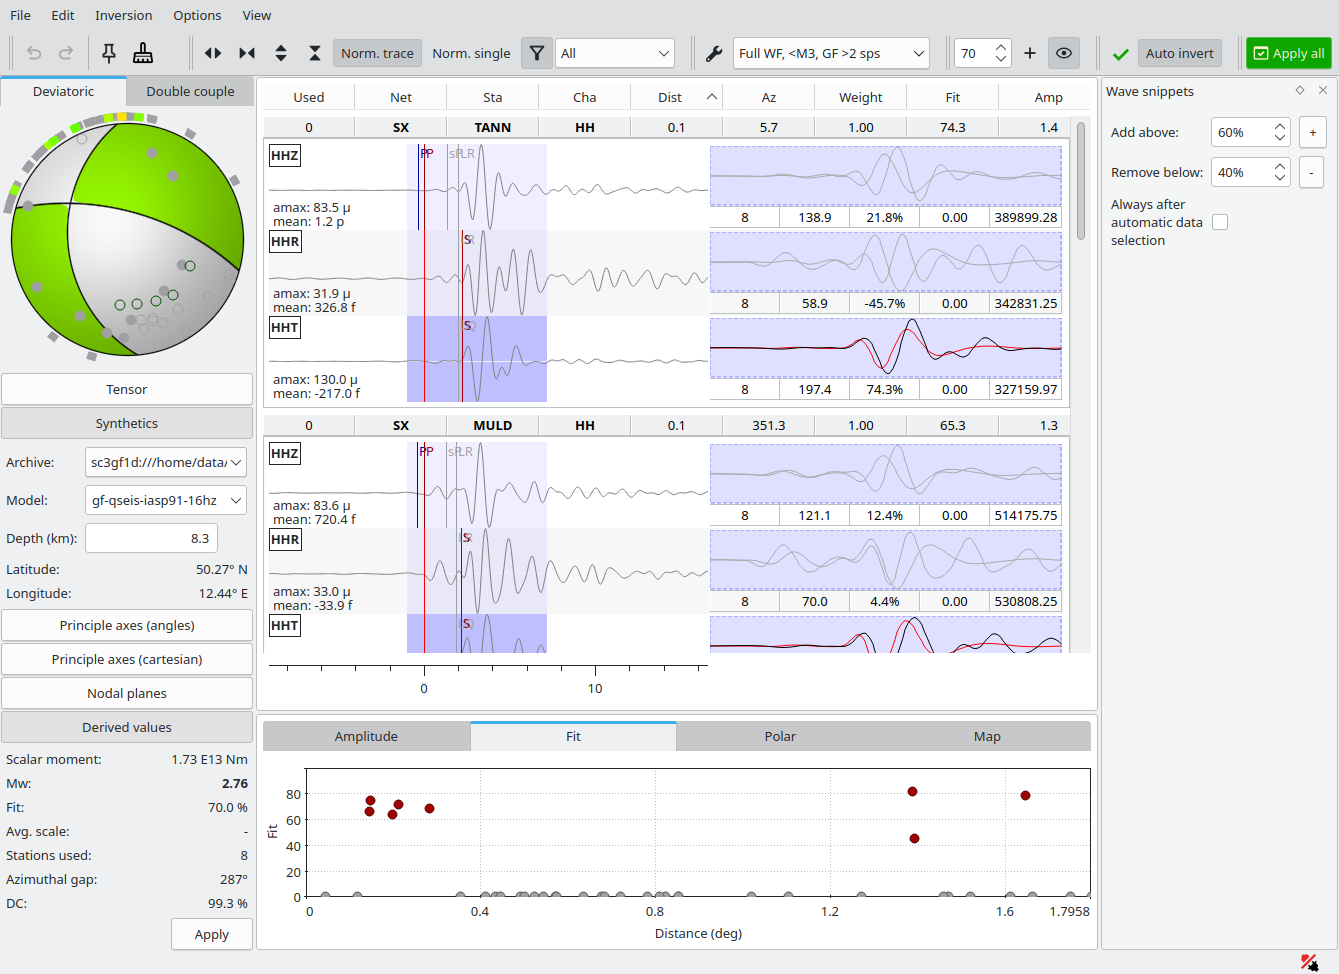Open the Model gf-qseis-iasp91-16hz dropdown
Image resolution: width=1339 pixels, height=974 pixels.
pos(166,500)
